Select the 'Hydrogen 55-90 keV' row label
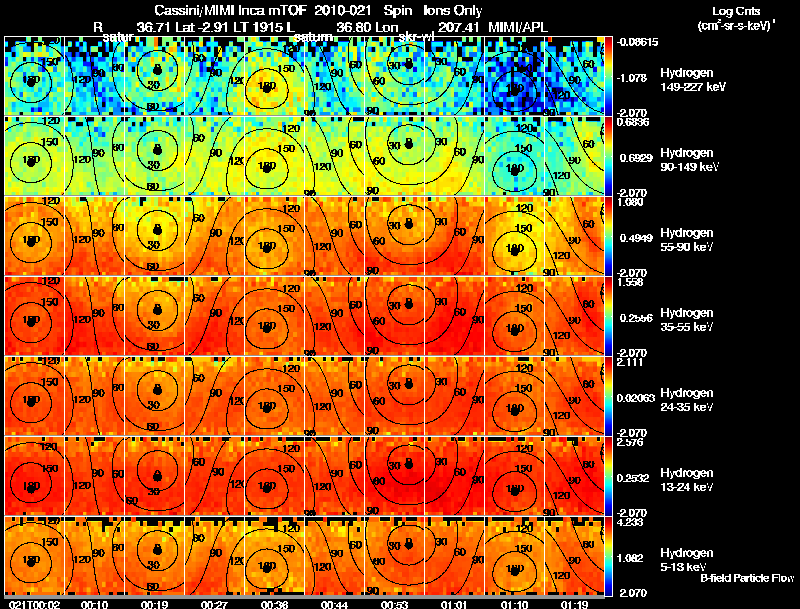This screenshot has height=609, width=800. [687, 240]
